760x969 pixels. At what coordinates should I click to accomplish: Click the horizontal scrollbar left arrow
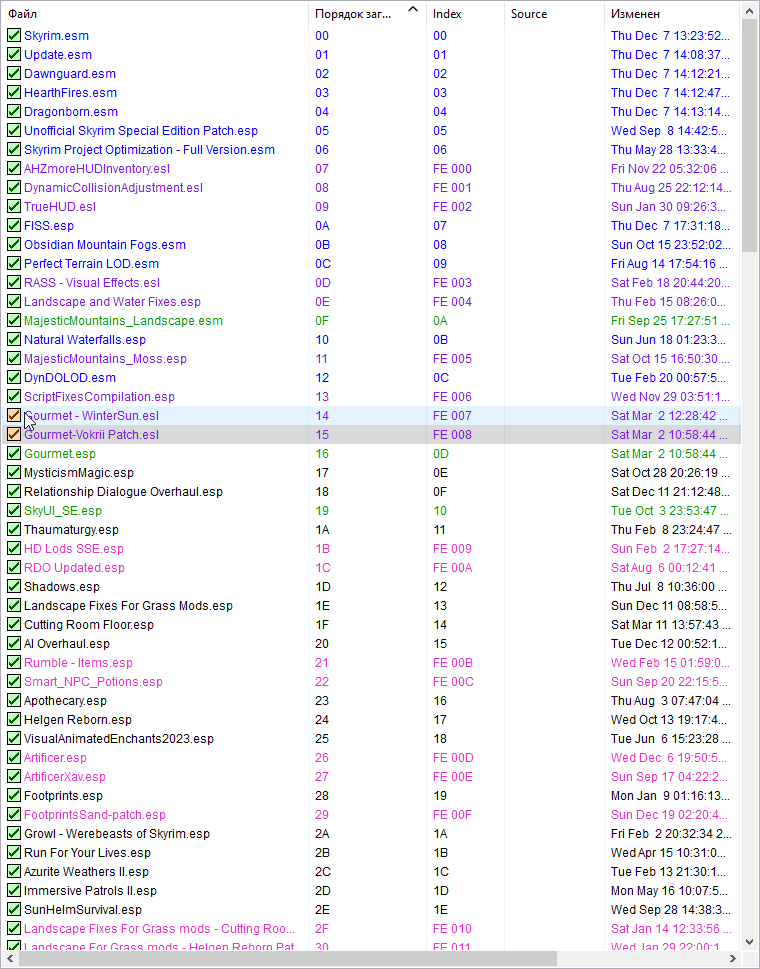tap(9, 959)
